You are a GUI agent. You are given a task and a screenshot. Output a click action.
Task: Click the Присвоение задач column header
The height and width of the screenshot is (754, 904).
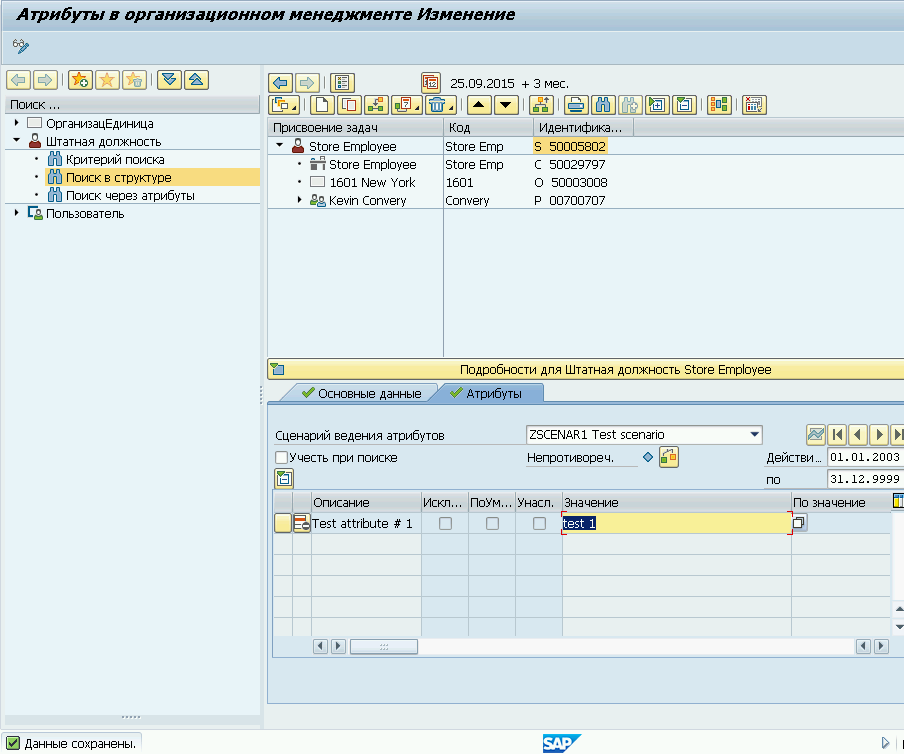355,127
